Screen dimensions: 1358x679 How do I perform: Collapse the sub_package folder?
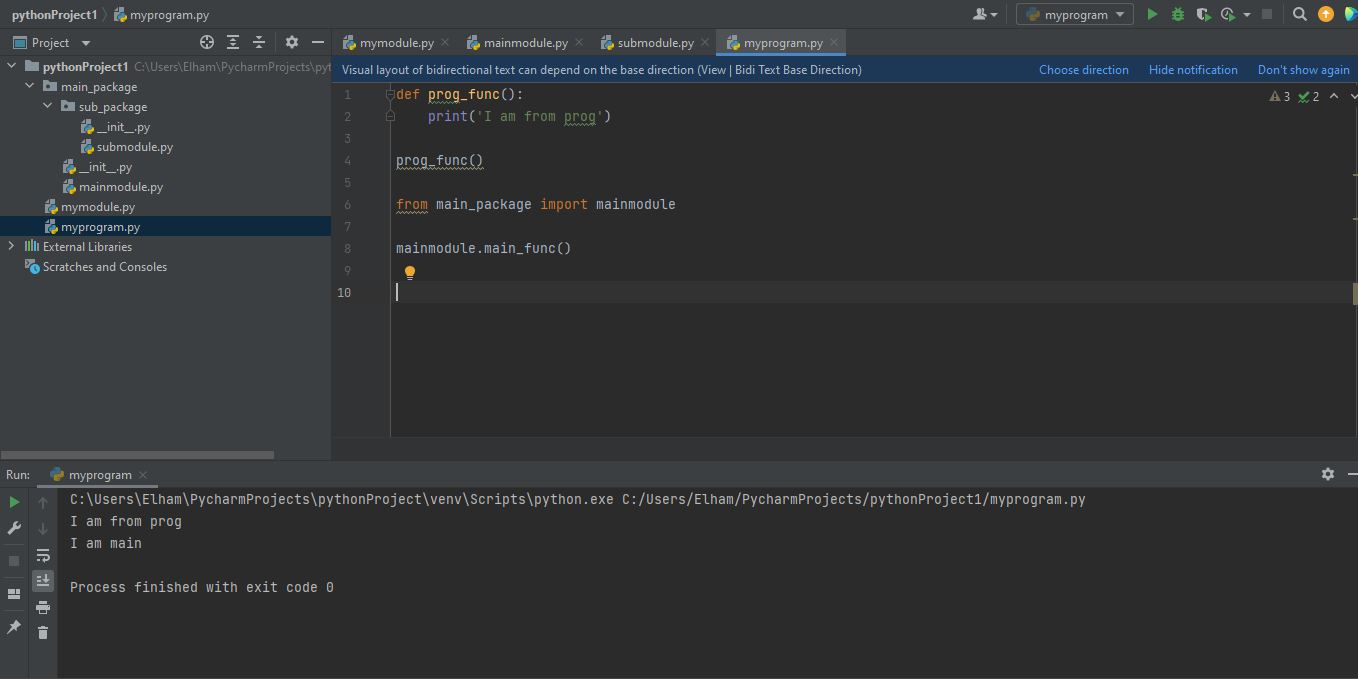(x=48, y=106)
